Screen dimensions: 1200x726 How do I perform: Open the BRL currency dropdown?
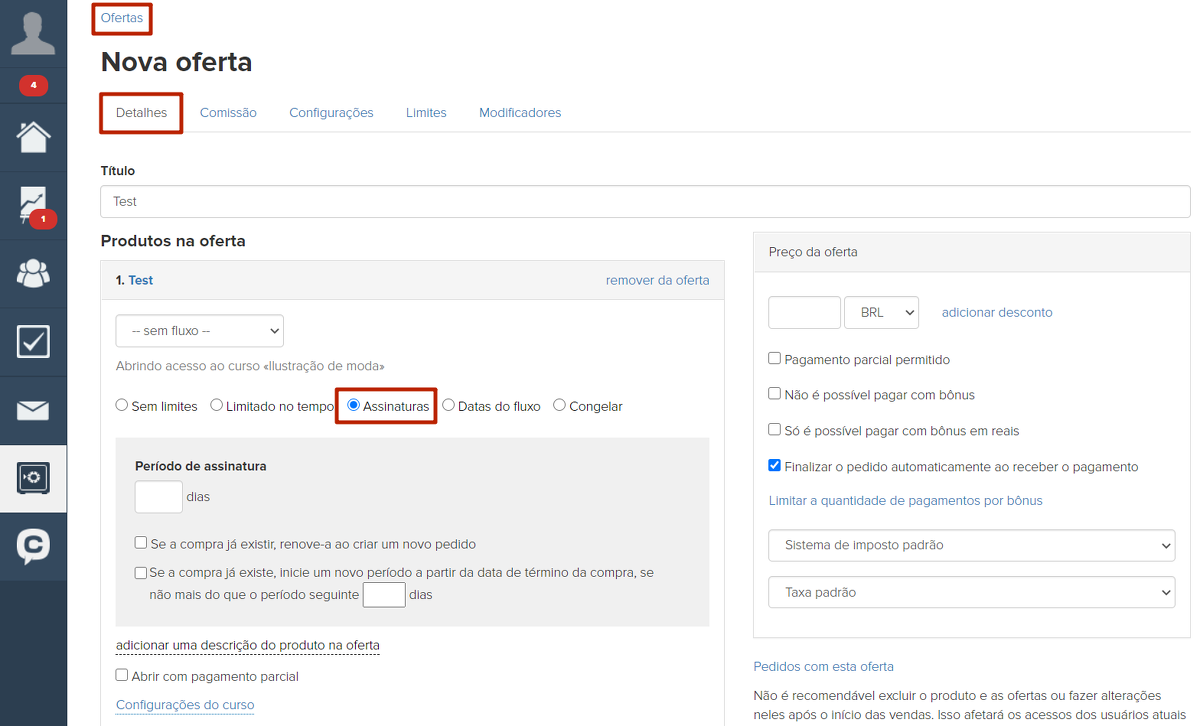point(881,312)
